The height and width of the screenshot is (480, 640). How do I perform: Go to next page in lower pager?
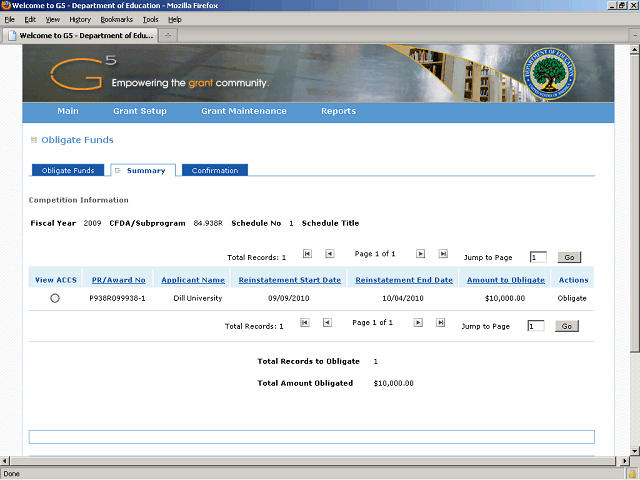pos(418,323)
